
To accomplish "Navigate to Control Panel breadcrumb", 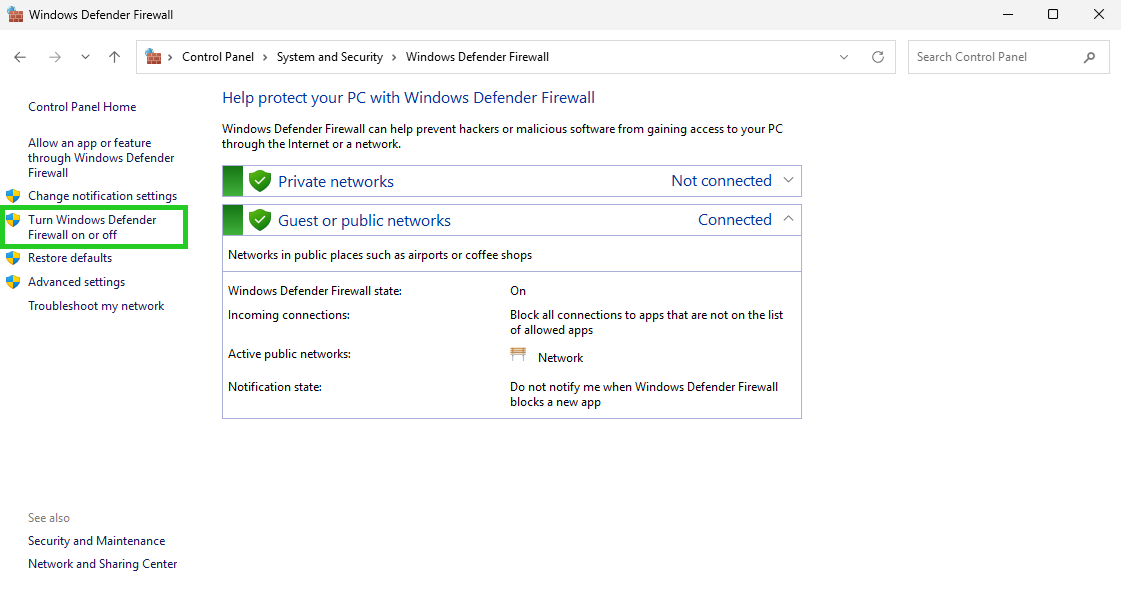I will pyautogui.click(x=220, y=57).
